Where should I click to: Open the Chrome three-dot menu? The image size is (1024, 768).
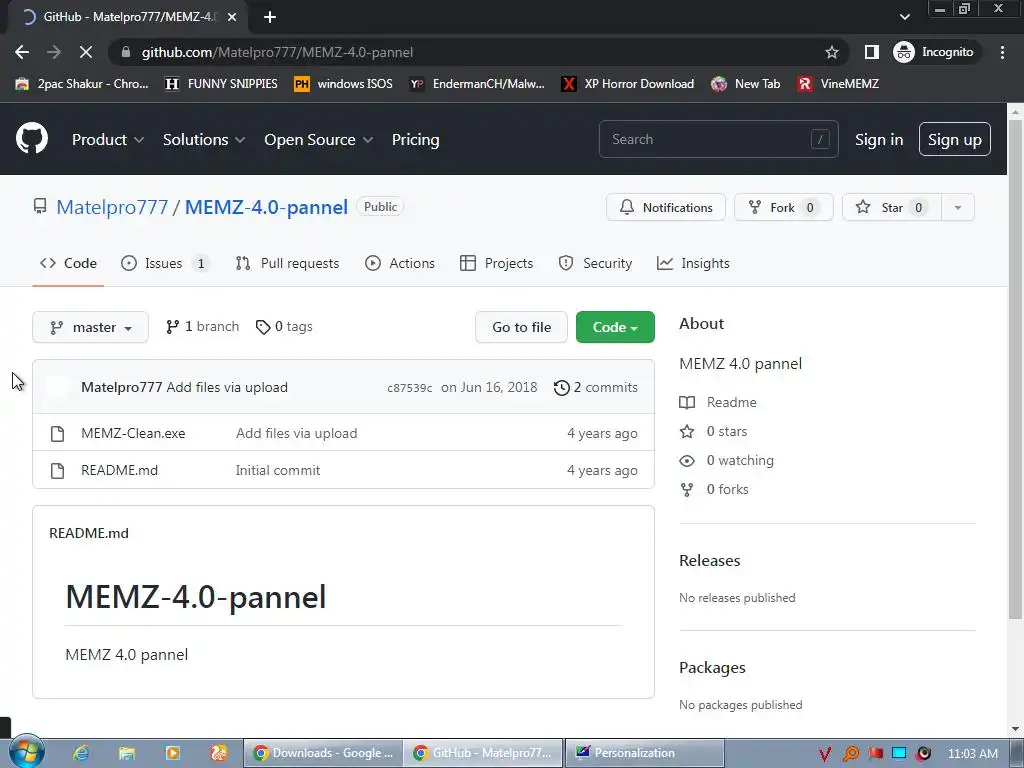[x=1002, y=52]
